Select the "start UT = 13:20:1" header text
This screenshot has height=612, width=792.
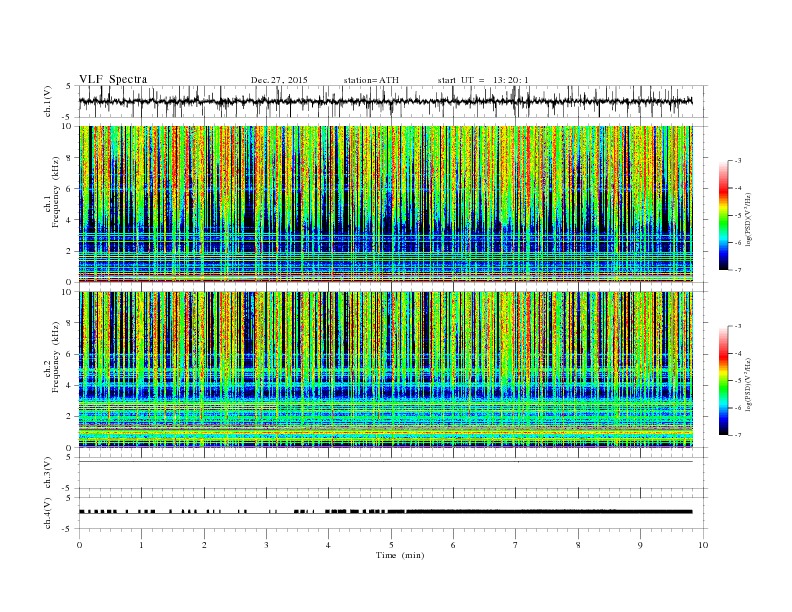[x=483, y=80]
